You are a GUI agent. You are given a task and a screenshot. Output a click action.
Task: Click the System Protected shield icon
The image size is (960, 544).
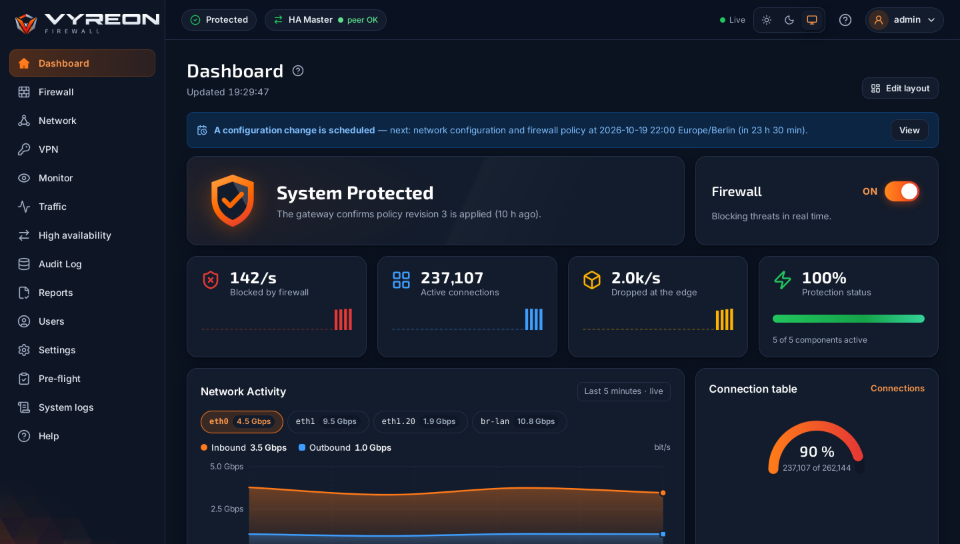pos(233,201)
